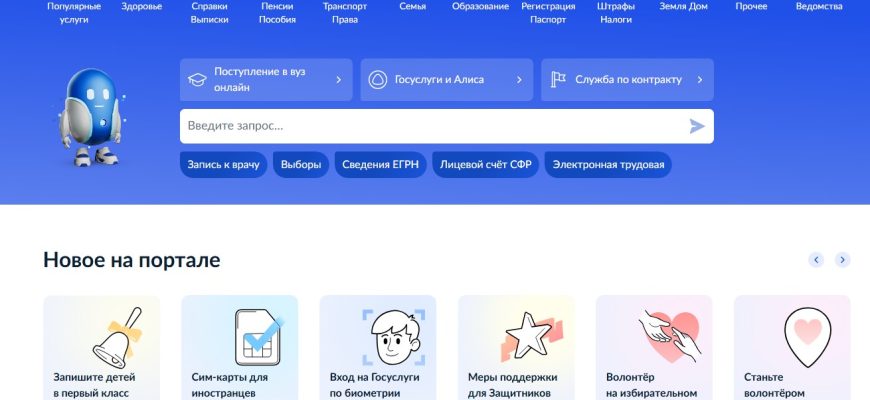Viewport: 870px width, 400px height.
Task: Click the chevron on Поступление в вуз
Action: [x=338, y=80]
